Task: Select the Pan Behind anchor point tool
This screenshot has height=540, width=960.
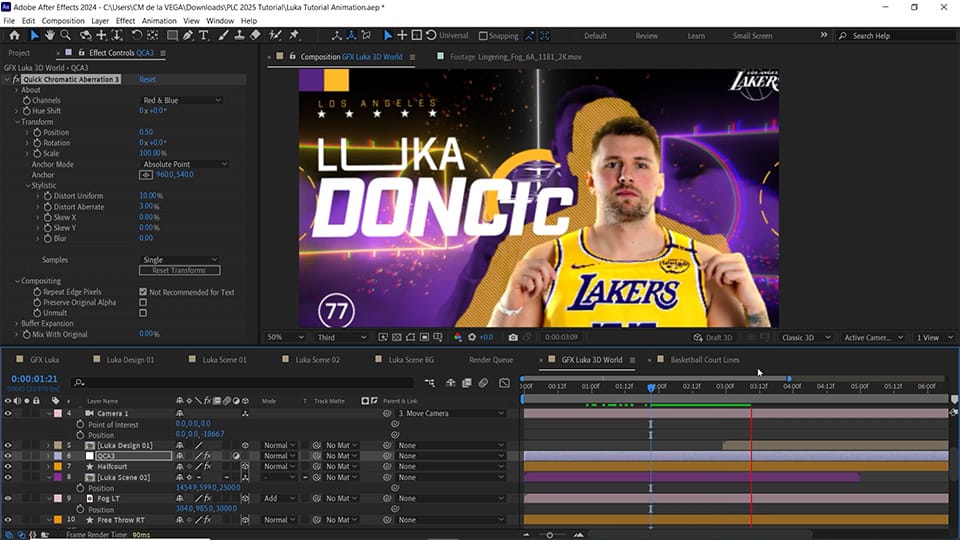Action: click(x=152, y=36)
